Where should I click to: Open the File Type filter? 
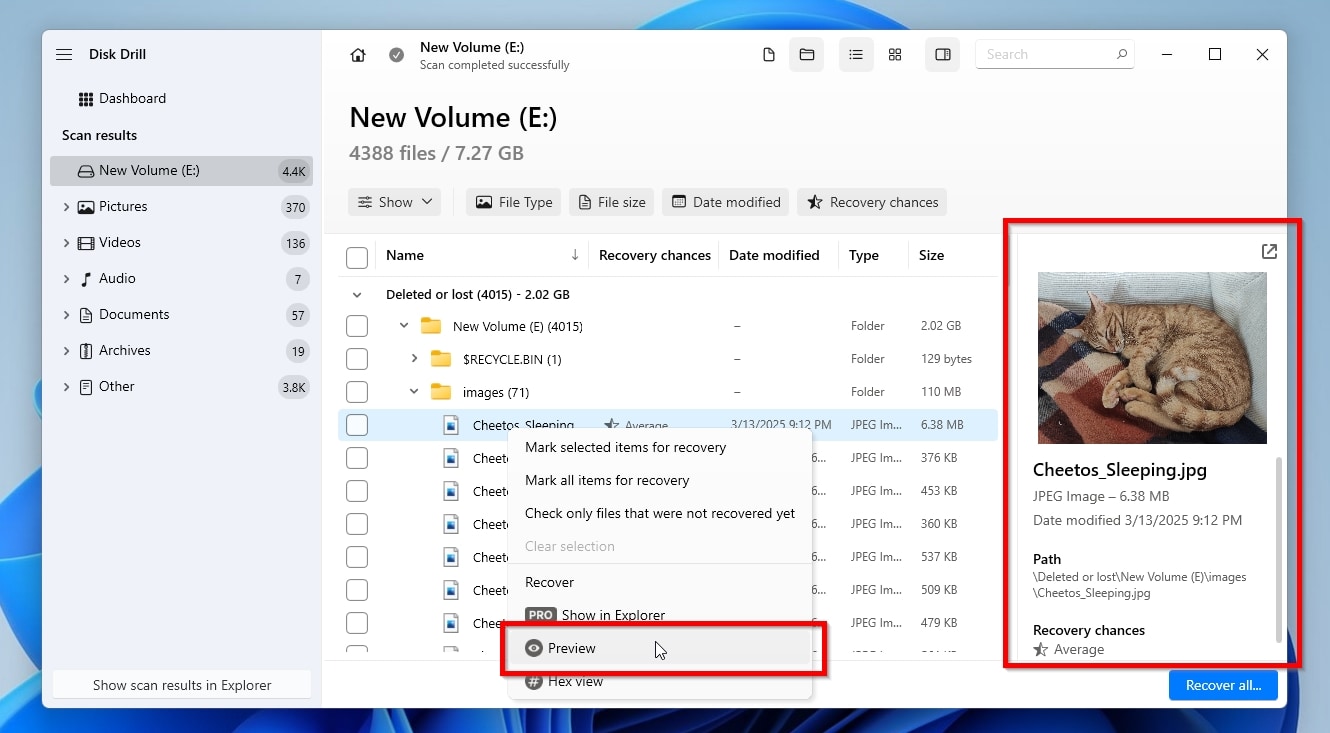tap(513, 202)
